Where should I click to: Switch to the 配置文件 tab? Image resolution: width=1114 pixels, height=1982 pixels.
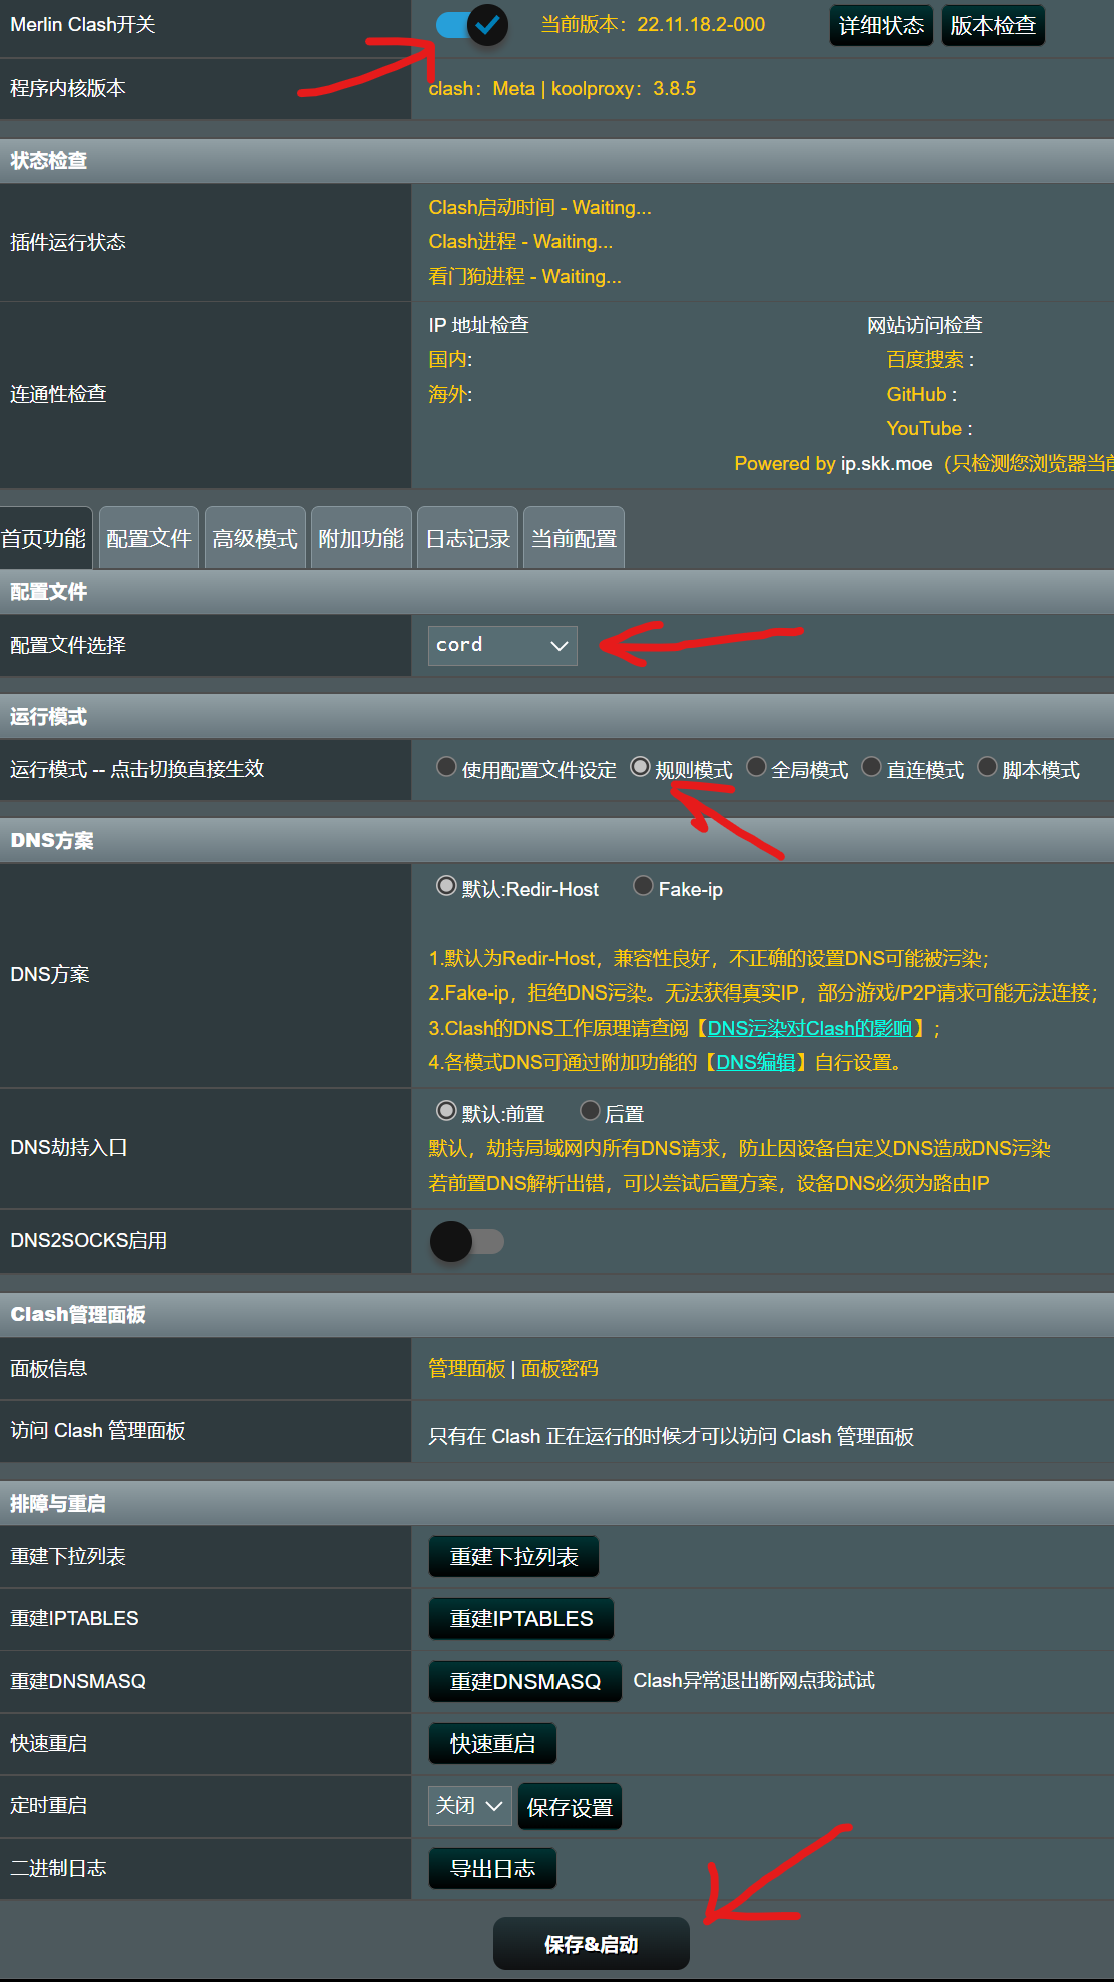(149, 539)
